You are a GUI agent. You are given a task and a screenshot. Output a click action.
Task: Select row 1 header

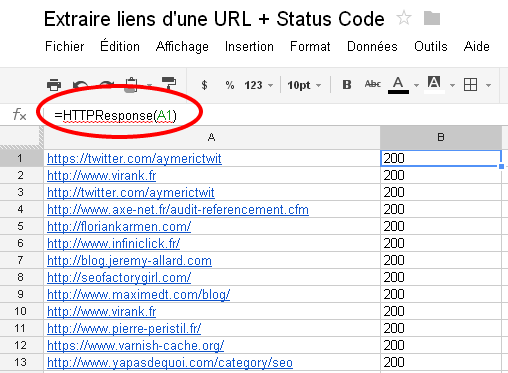21,158
